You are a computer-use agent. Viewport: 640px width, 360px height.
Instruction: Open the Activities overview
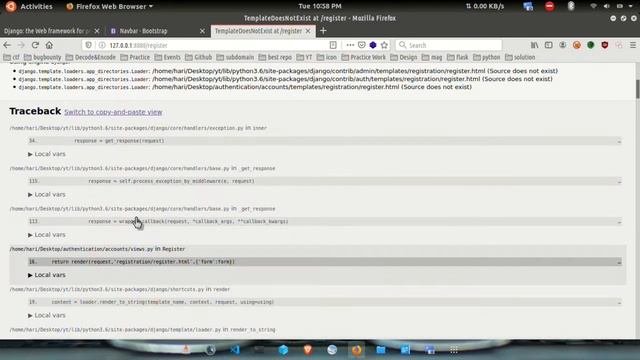(36, 7)
